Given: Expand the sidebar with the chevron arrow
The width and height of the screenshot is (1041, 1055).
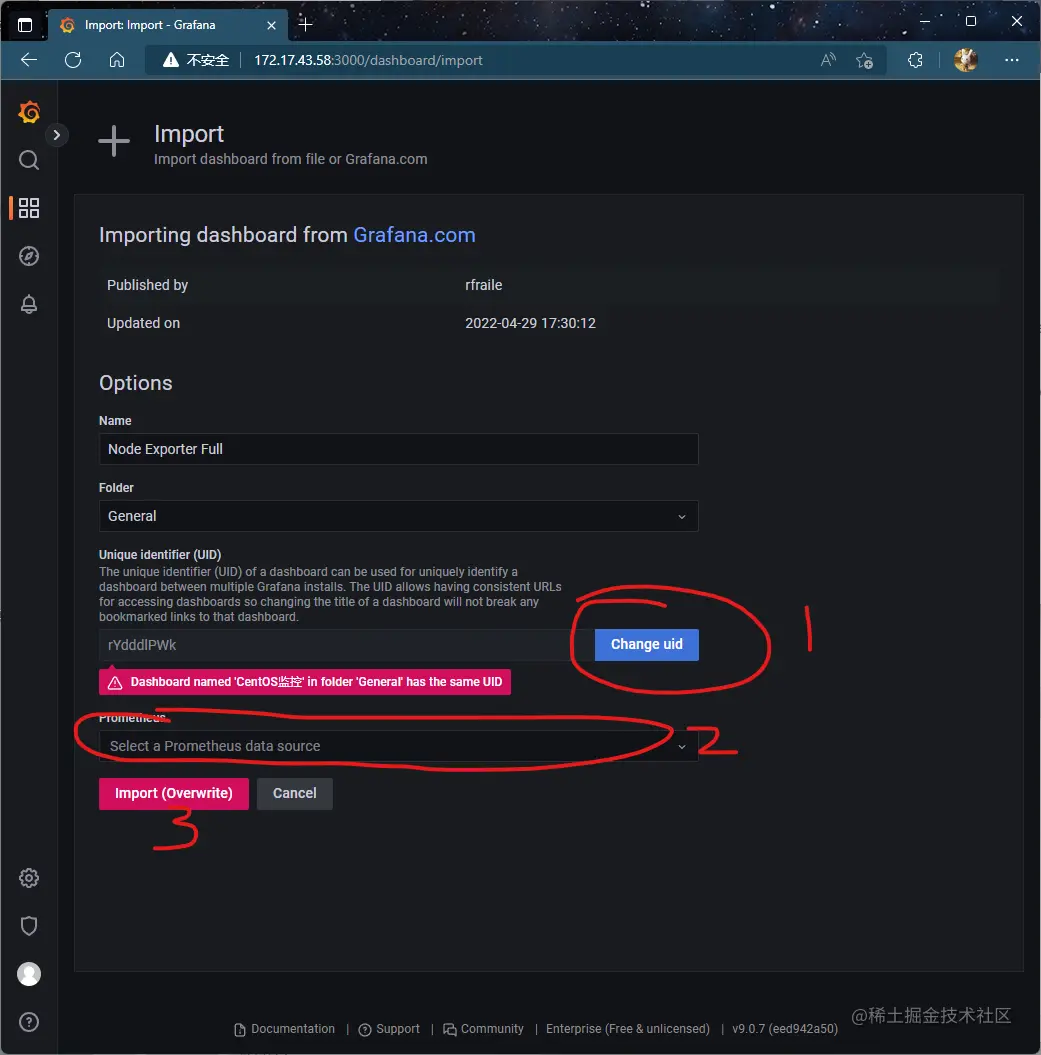Looking at the screenshot, I should (57, 135).
